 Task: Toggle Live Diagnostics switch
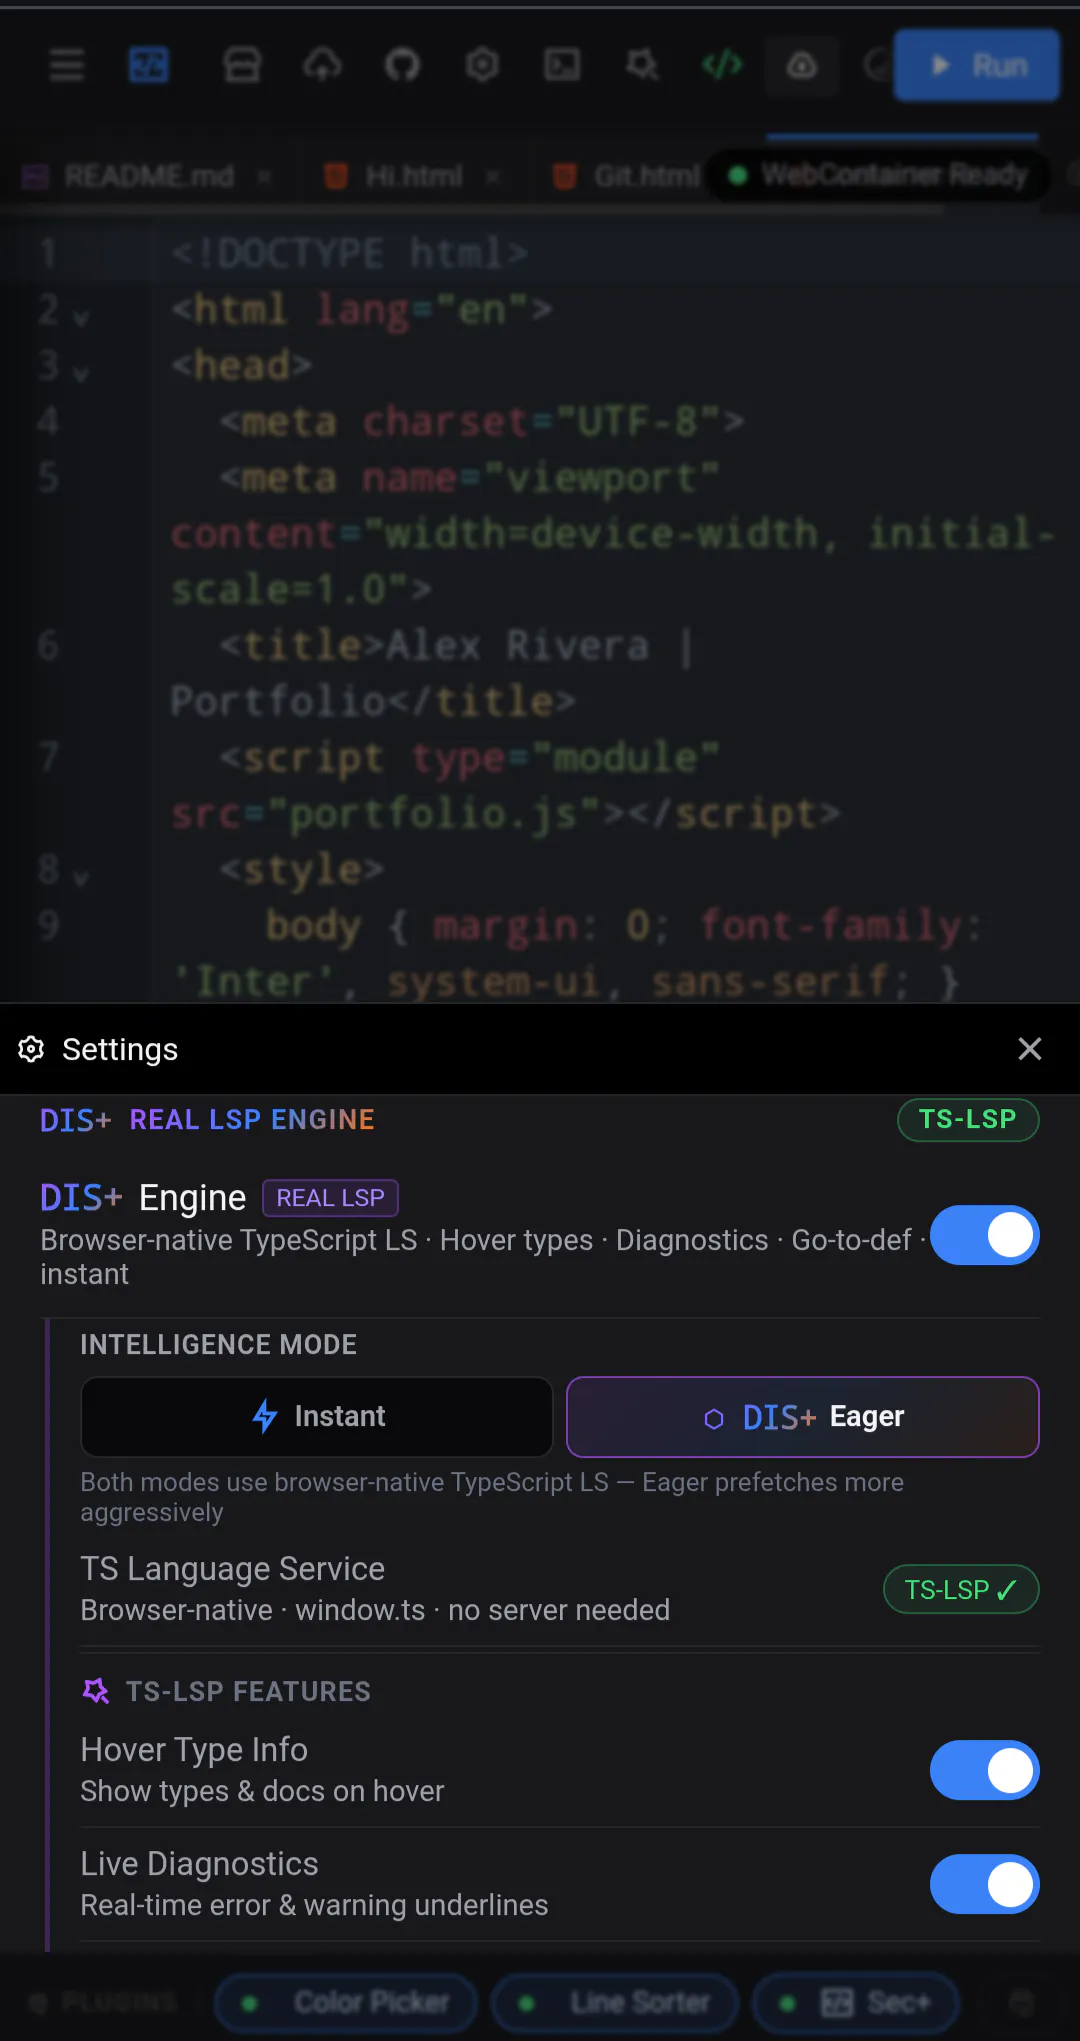(985, 1884)
